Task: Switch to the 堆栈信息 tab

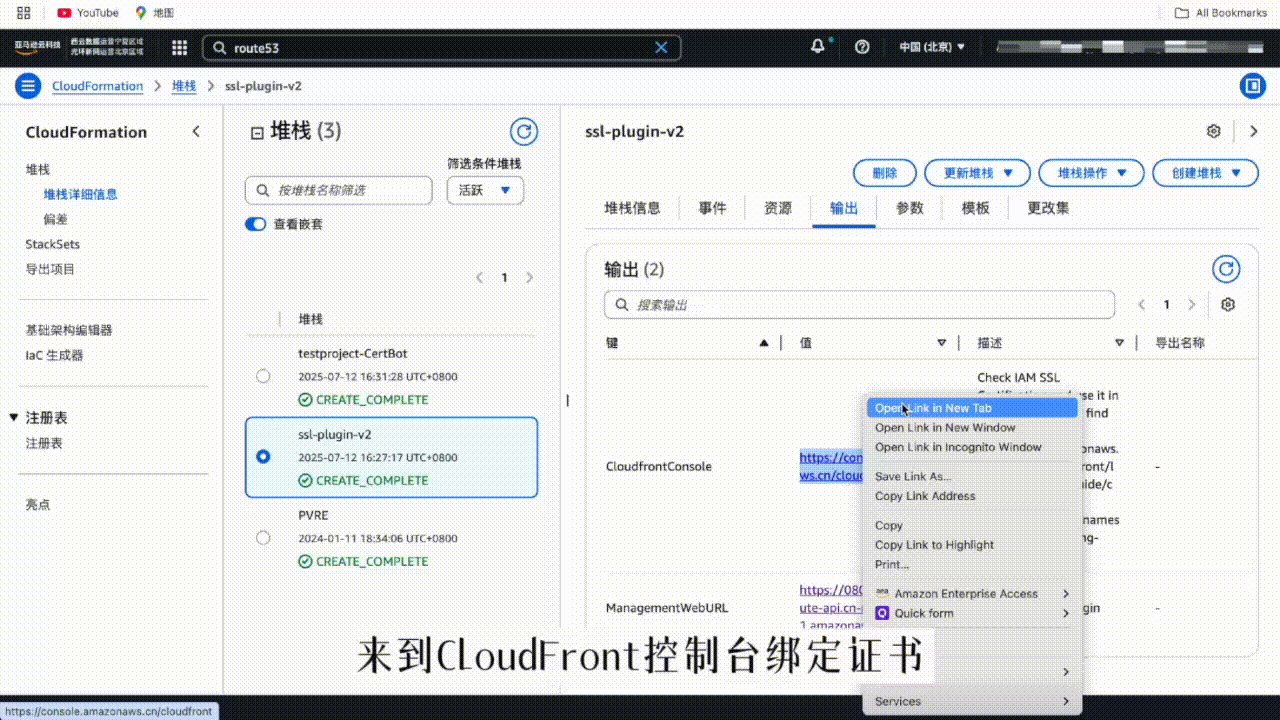Action: 632,208
